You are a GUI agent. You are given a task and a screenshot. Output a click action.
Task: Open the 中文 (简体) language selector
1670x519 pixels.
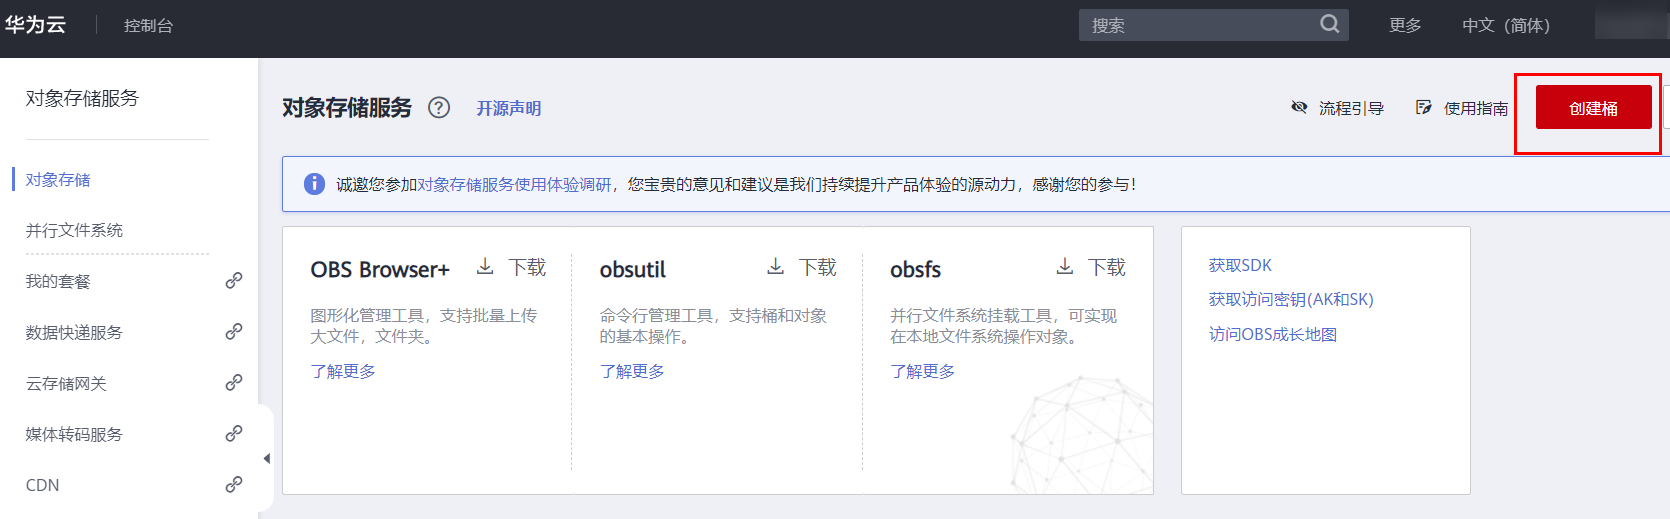[x=1506, y=25]
